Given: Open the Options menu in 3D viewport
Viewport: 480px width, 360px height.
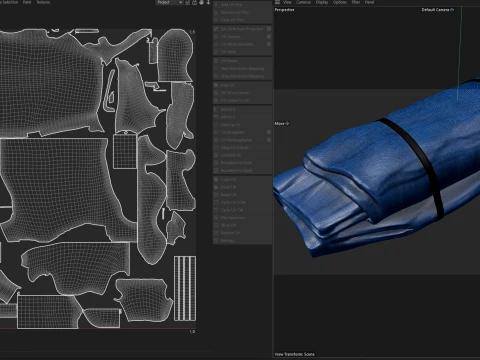Looking at the screenshot, I should tap(340, 2).
